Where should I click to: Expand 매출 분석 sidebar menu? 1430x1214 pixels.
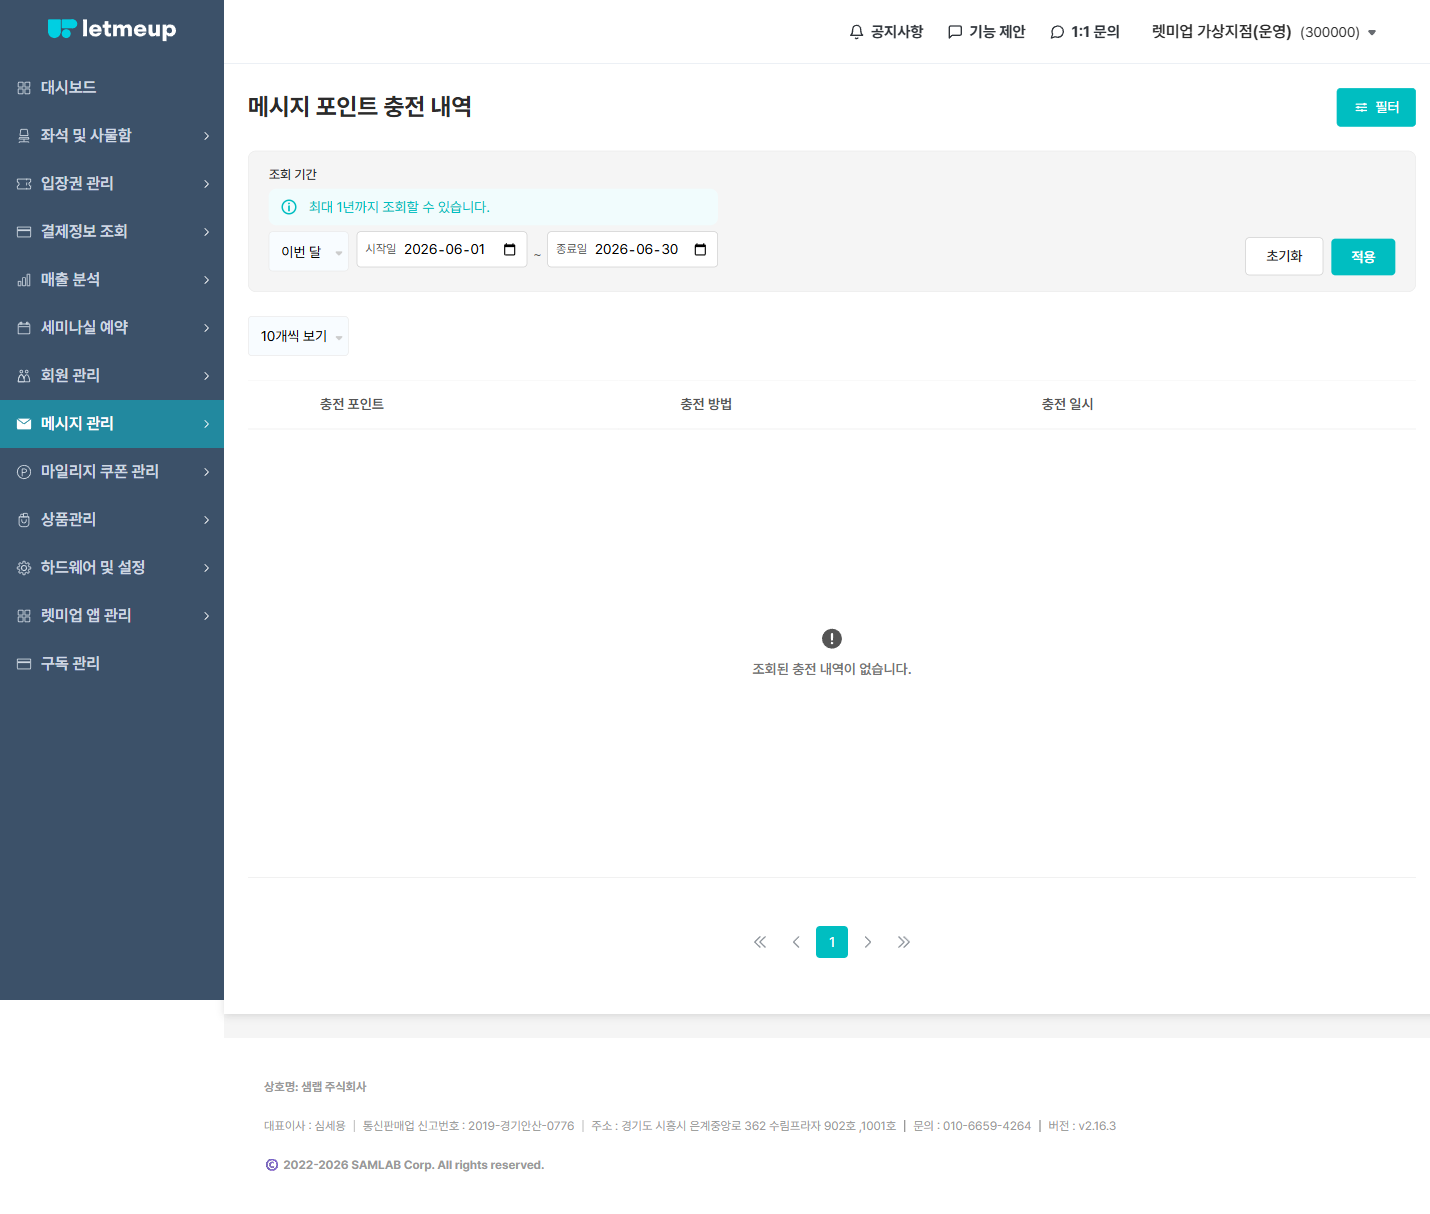click(112, 279)
